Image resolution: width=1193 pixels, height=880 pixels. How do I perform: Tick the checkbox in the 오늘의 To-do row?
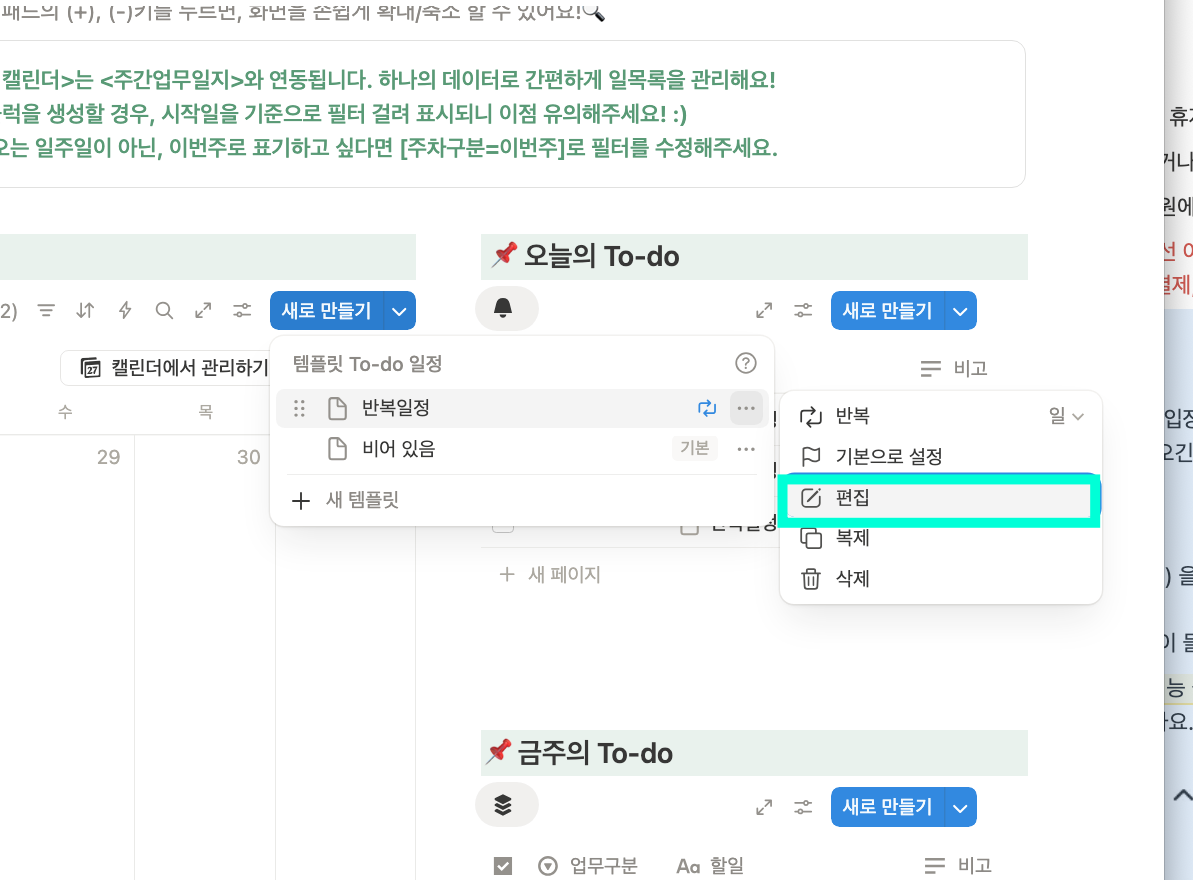[503, 525]
